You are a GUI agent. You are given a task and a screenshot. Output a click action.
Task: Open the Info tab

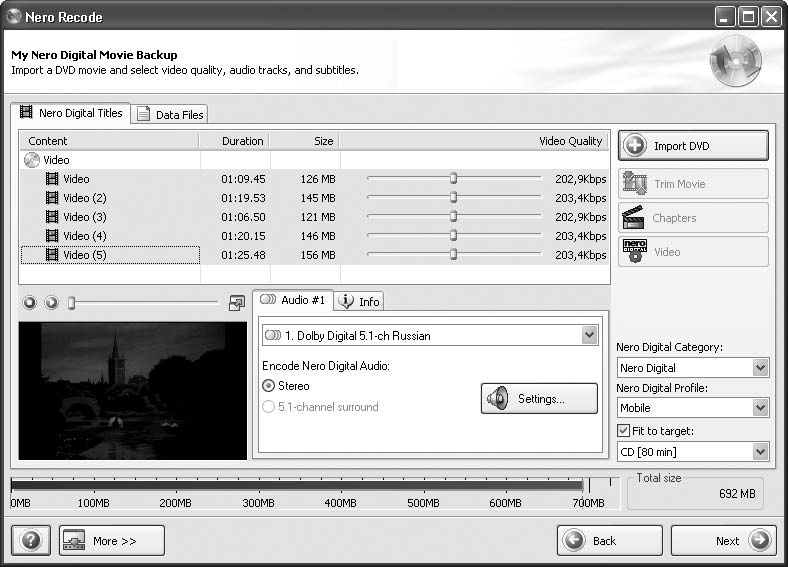359,301
